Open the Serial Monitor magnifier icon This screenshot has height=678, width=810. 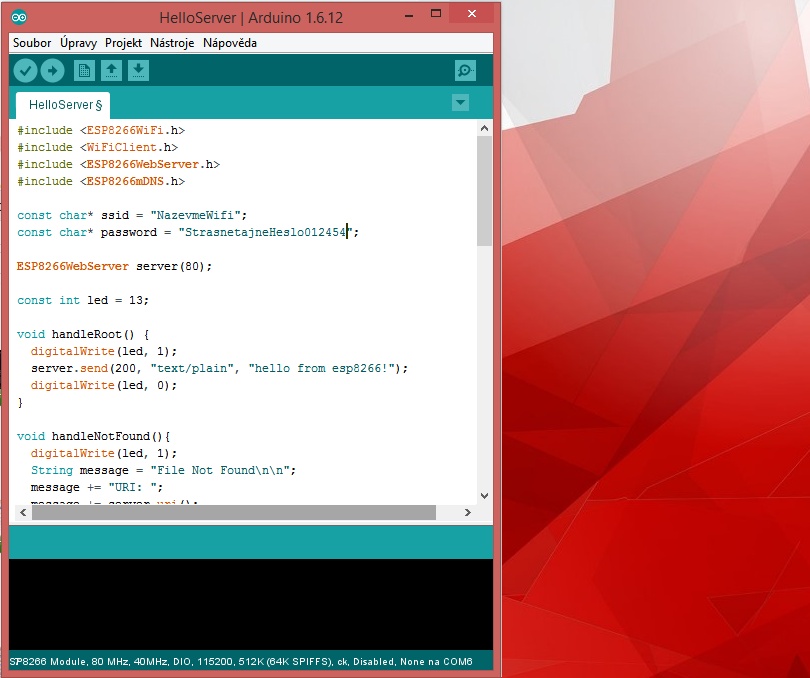(x=465, y=70)
